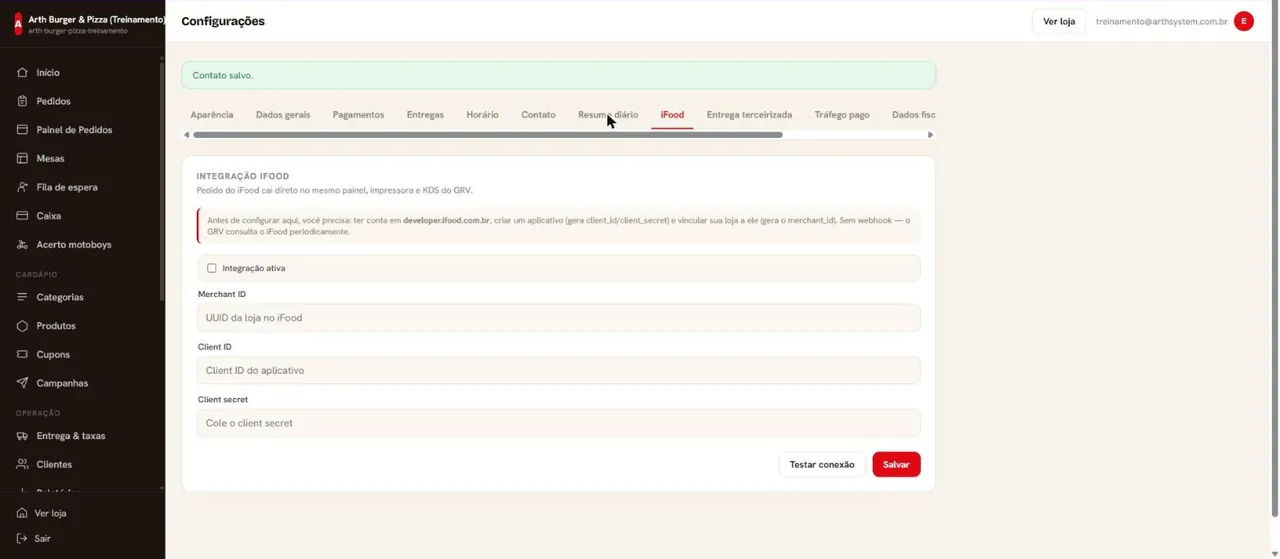The width and height of the screenshot is (1280, 559).
Task: Click the tabs scroll right arrow
Action: (930, 135)
